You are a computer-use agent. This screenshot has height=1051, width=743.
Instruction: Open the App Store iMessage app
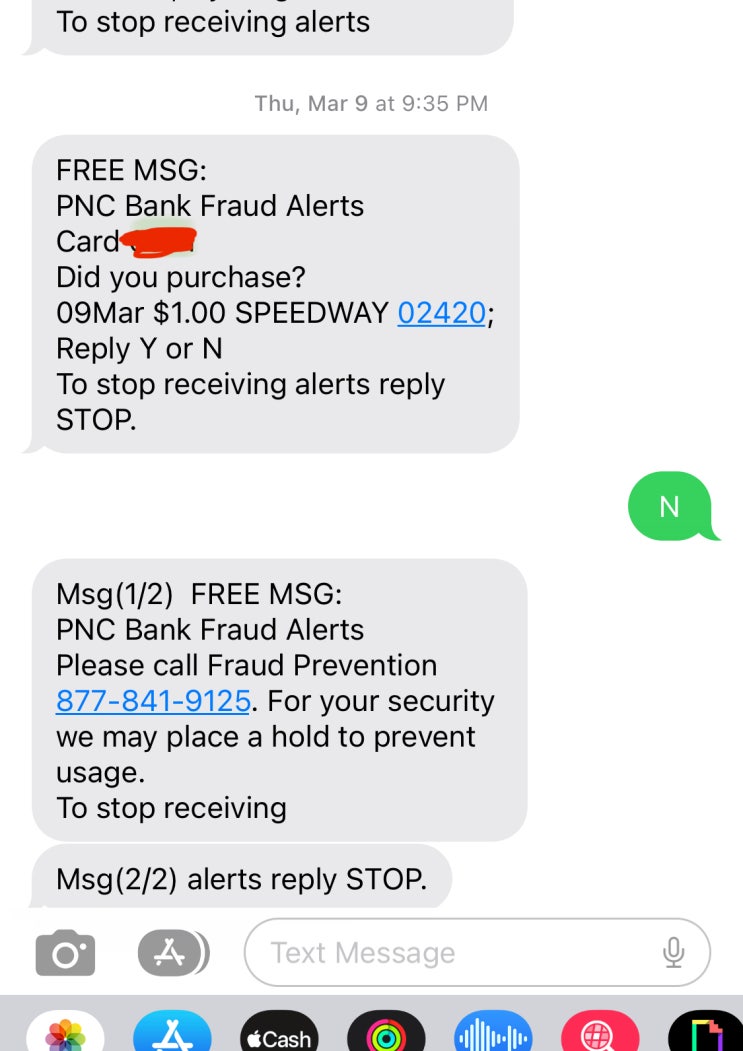[x=172, y=1034]
